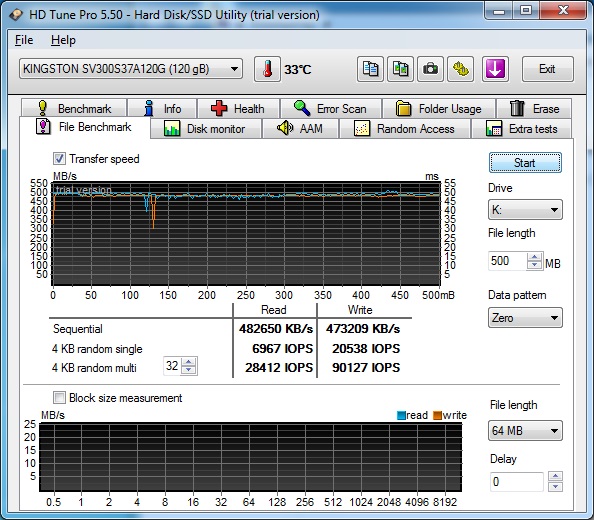Open the Error Scan magnifier tab

pyautogui.click(x=331, y=109)
